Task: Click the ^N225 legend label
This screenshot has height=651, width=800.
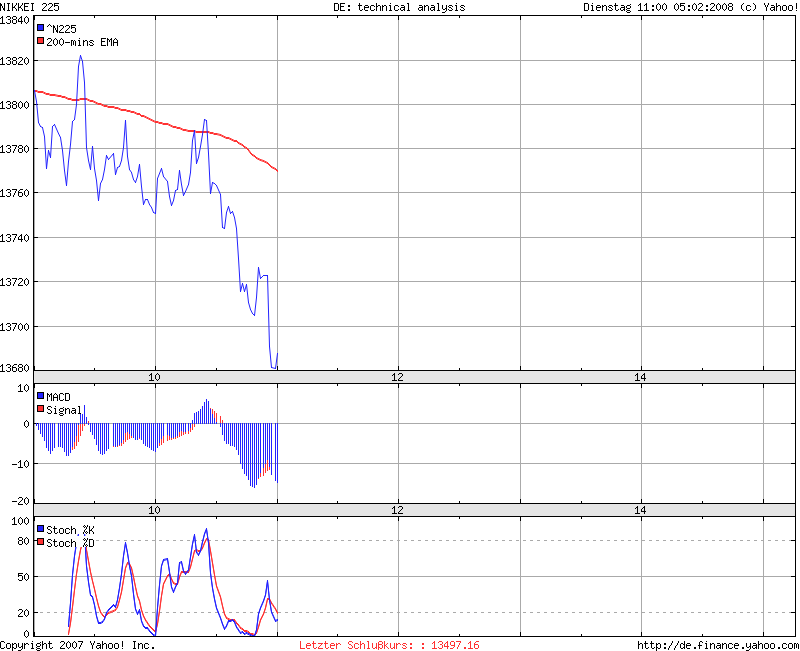Action: coord(61,29)
